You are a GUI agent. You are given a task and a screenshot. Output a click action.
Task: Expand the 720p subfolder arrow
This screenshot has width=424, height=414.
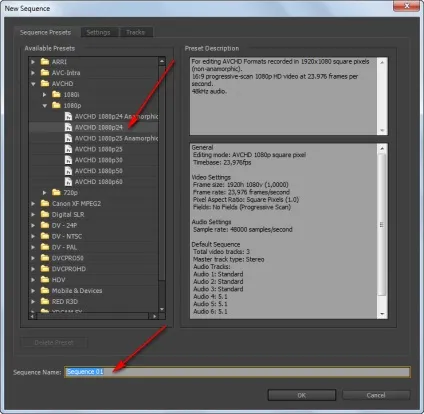[44, 193]
